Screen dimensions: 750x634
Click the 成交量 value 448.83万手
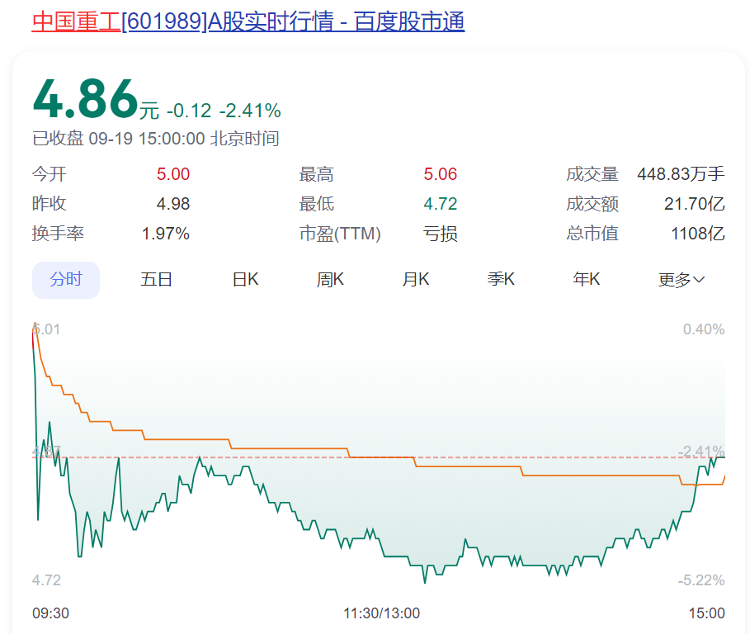point(681,174)
